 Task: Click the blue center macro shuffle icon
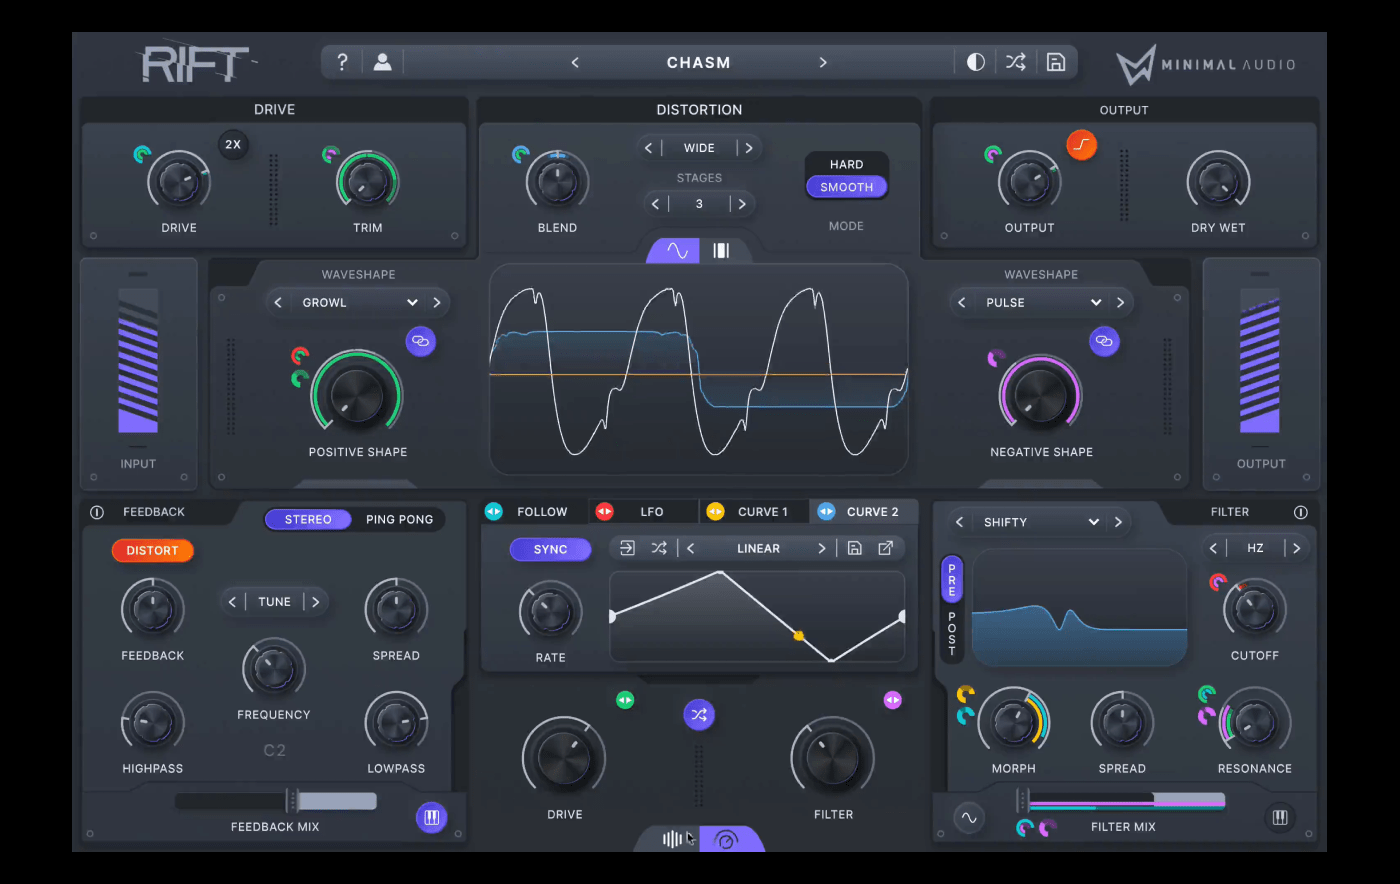(x=699, y=715)
